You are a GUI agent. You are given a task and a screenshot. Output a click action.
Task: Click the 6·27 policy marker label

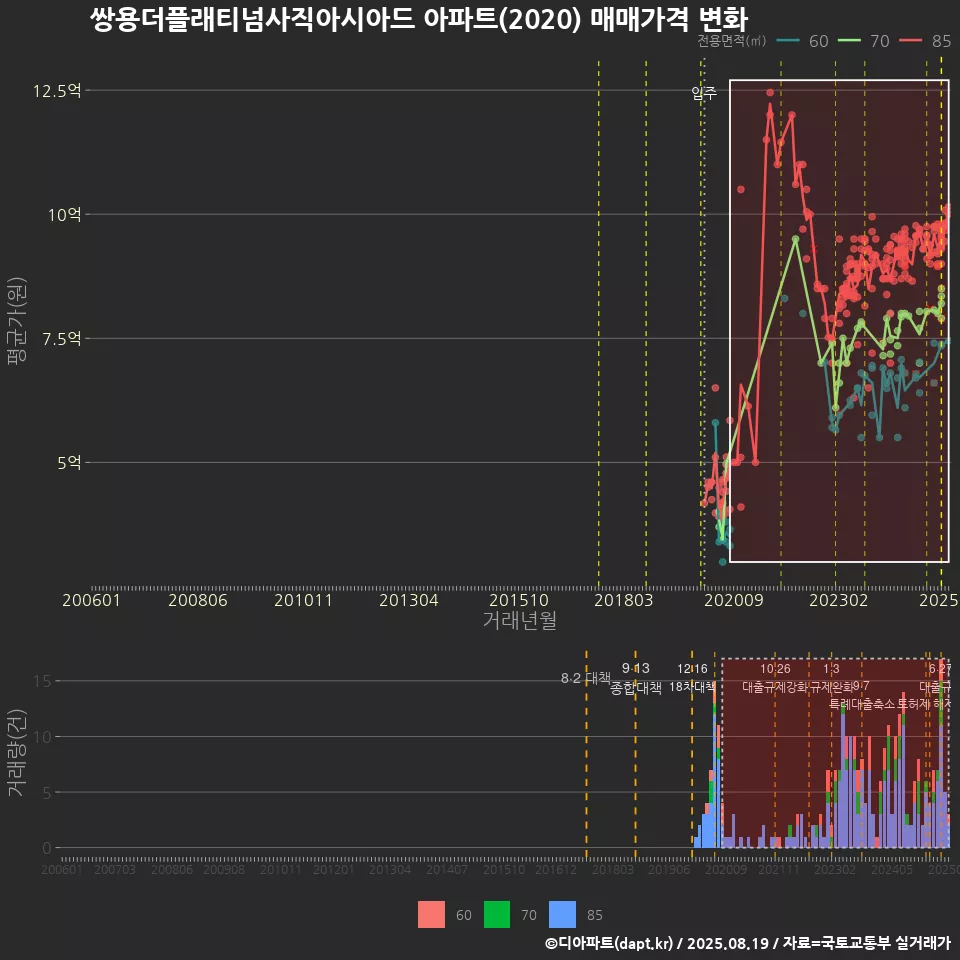(940, 669)
